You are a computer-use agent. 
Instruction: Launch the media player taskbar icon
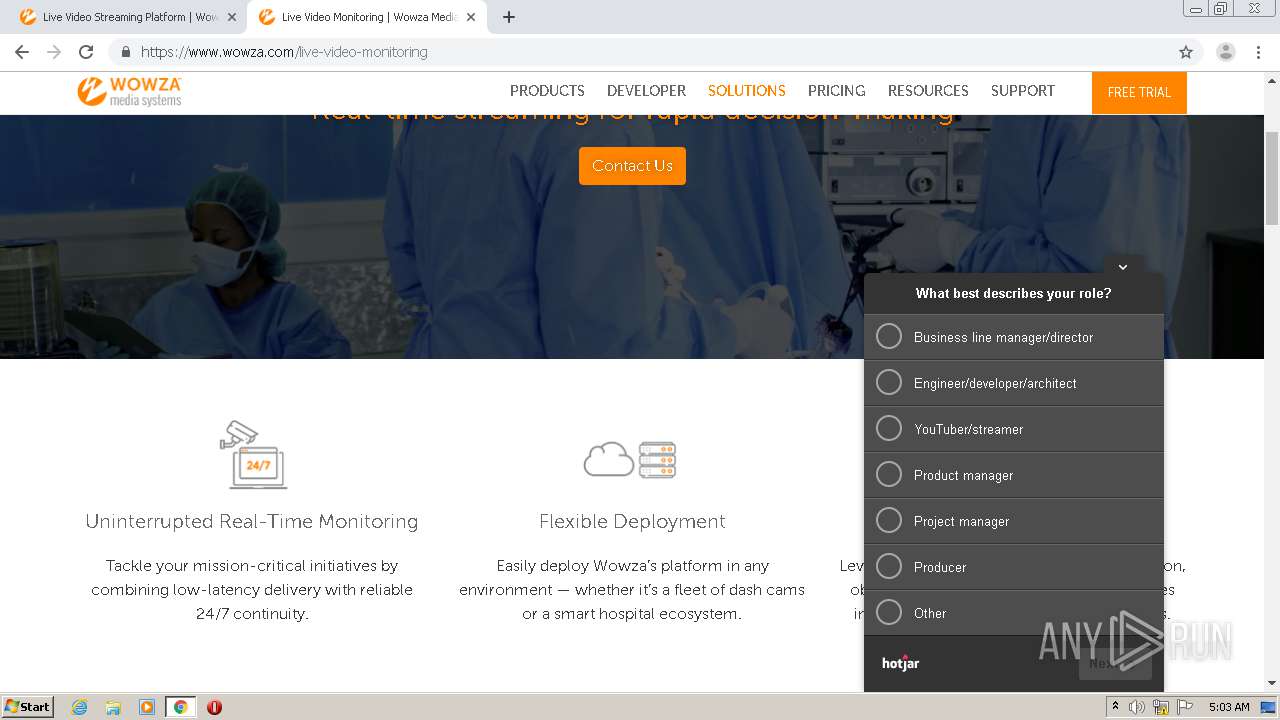[147, 707]
